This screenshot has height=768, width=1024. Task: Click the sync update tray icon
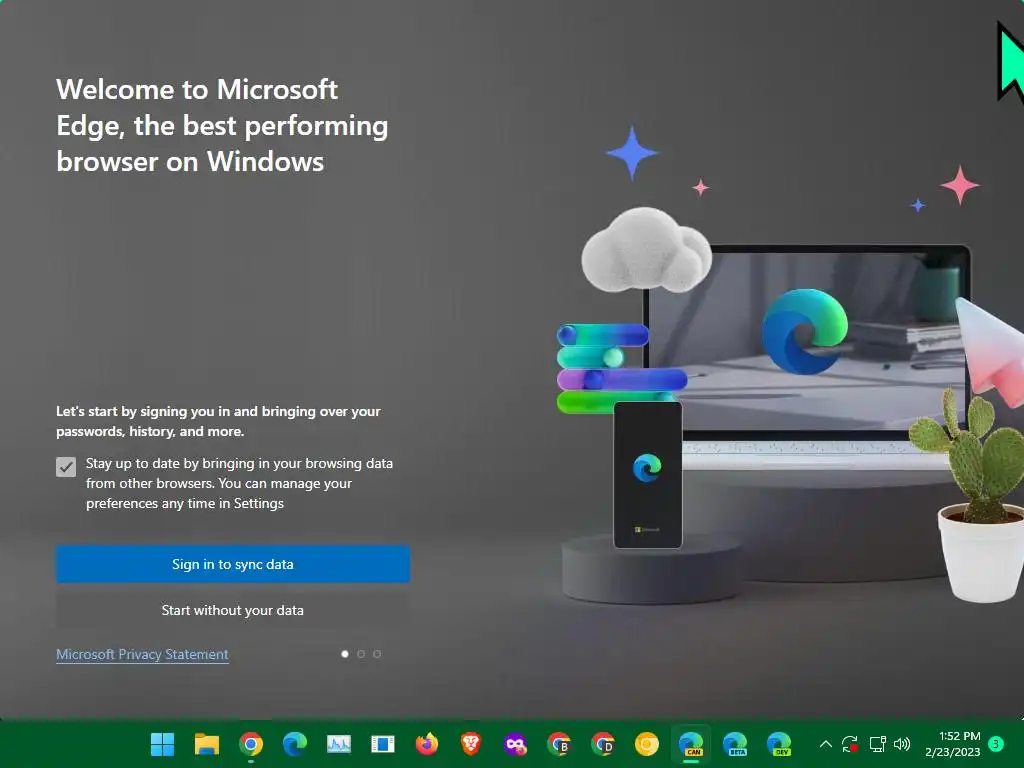pyautogui.click(x=850, y=744)
